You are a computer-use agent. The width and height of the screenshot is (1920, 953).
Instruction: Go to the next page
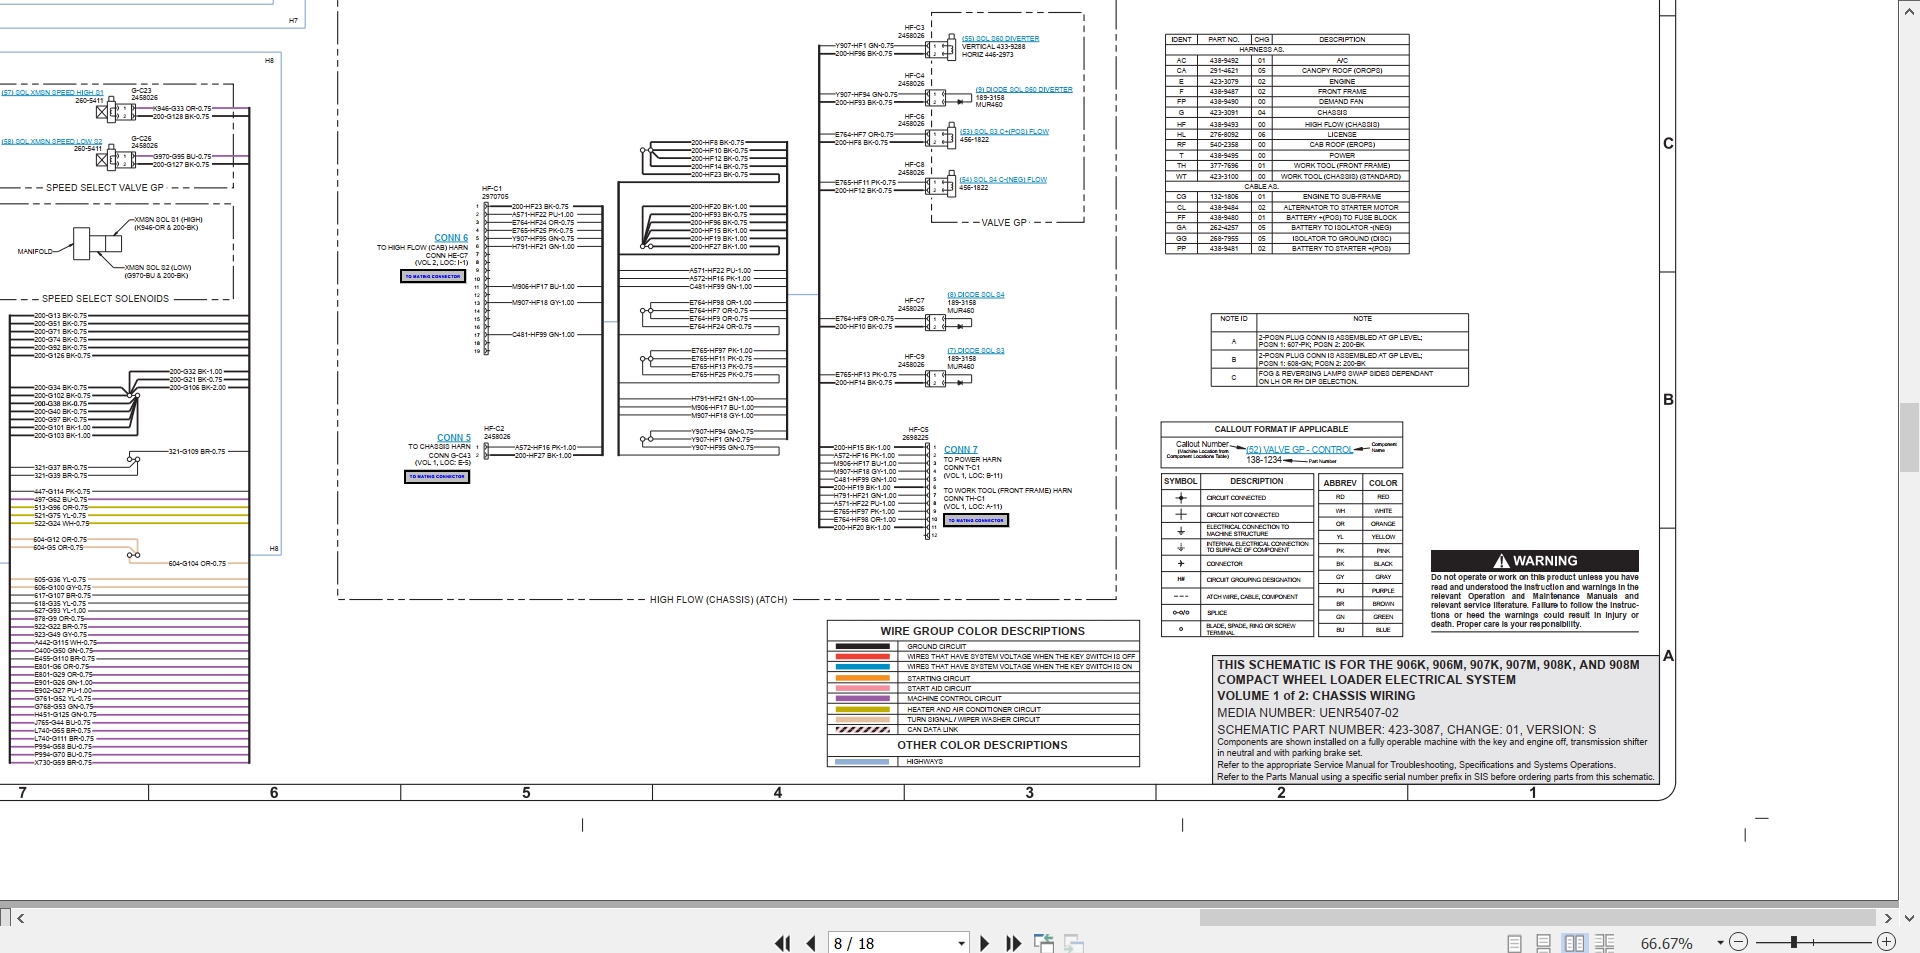[985, 943]
